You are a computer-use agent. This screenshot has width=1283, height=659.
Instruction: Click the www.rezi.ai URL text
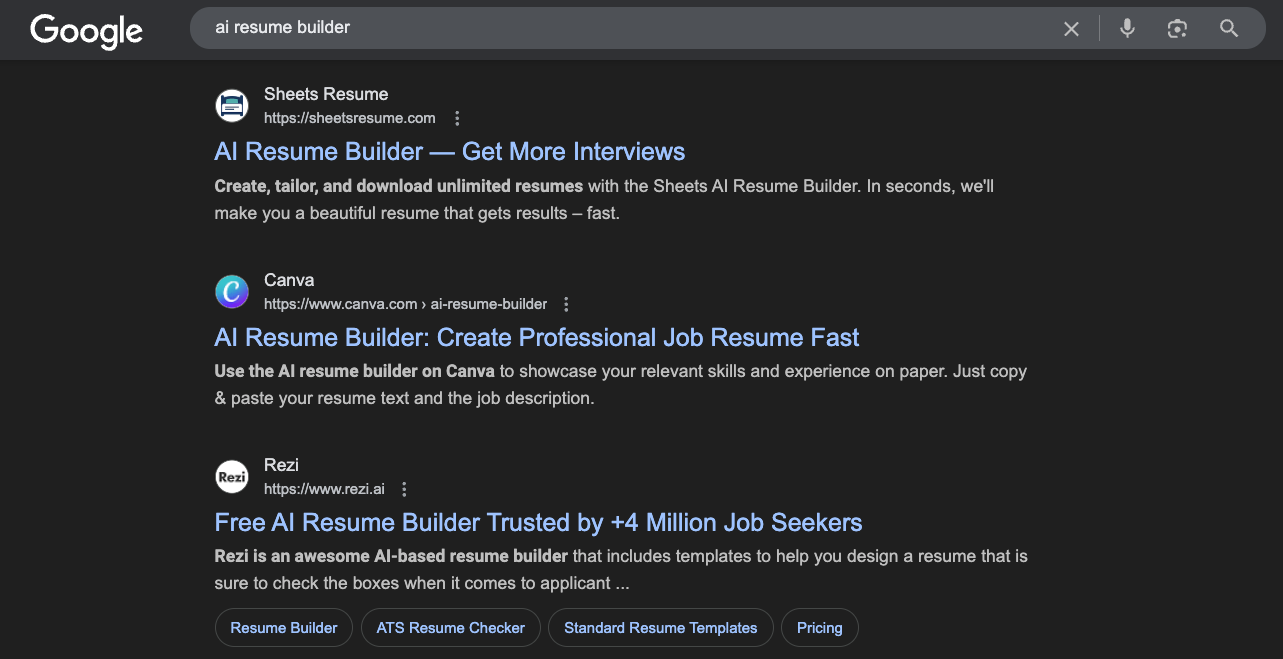tap(324, 489)
